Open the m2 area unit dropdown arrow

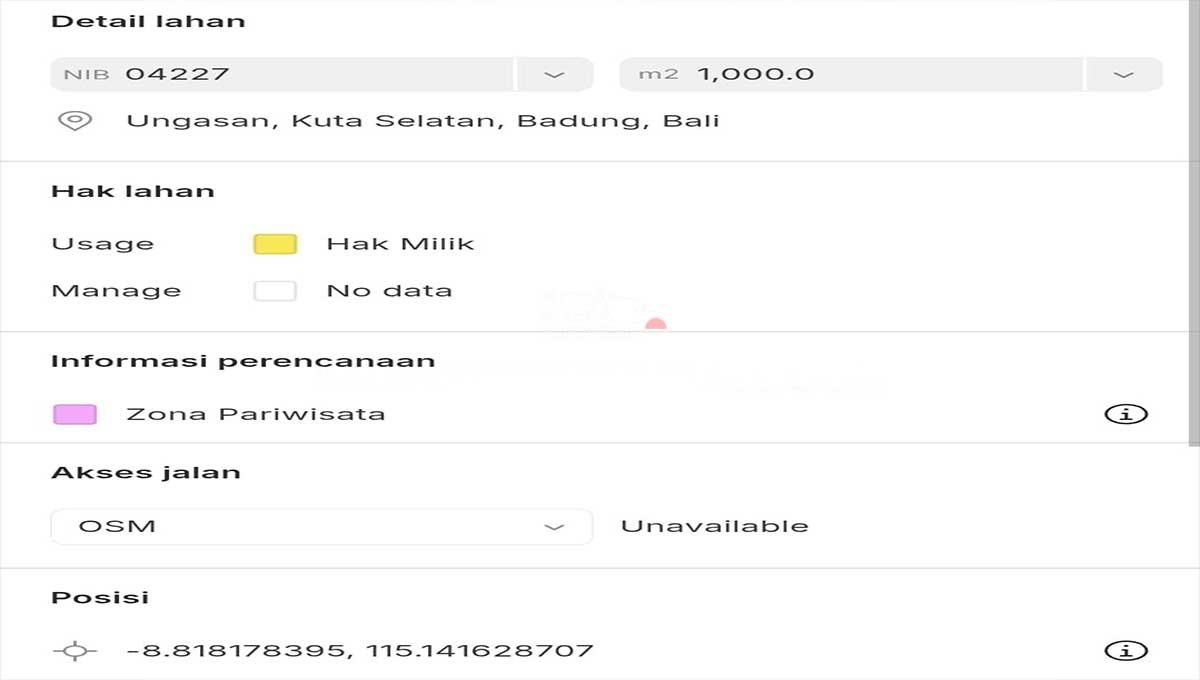point(1124,74)
